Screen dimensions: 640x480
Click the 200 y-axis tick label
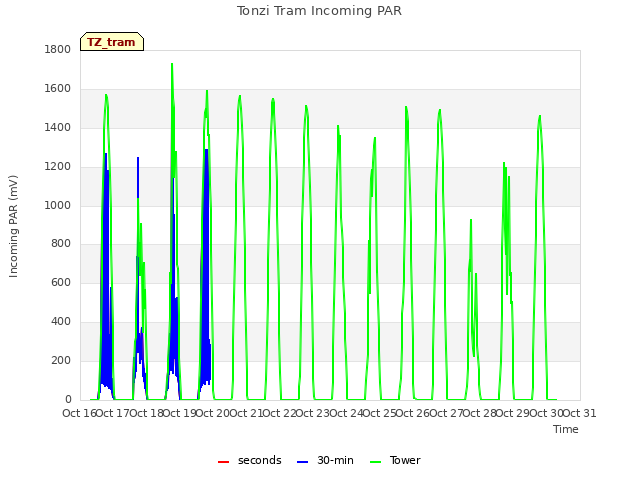[x=61, y=360]
